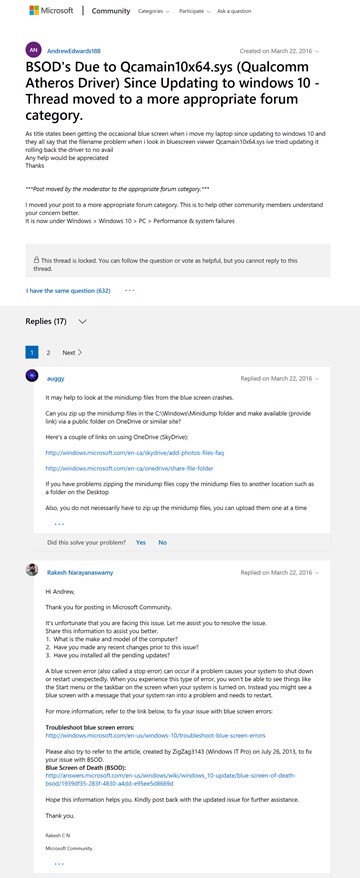Open the troubleshoot-blue-screen-errors link

156,735
